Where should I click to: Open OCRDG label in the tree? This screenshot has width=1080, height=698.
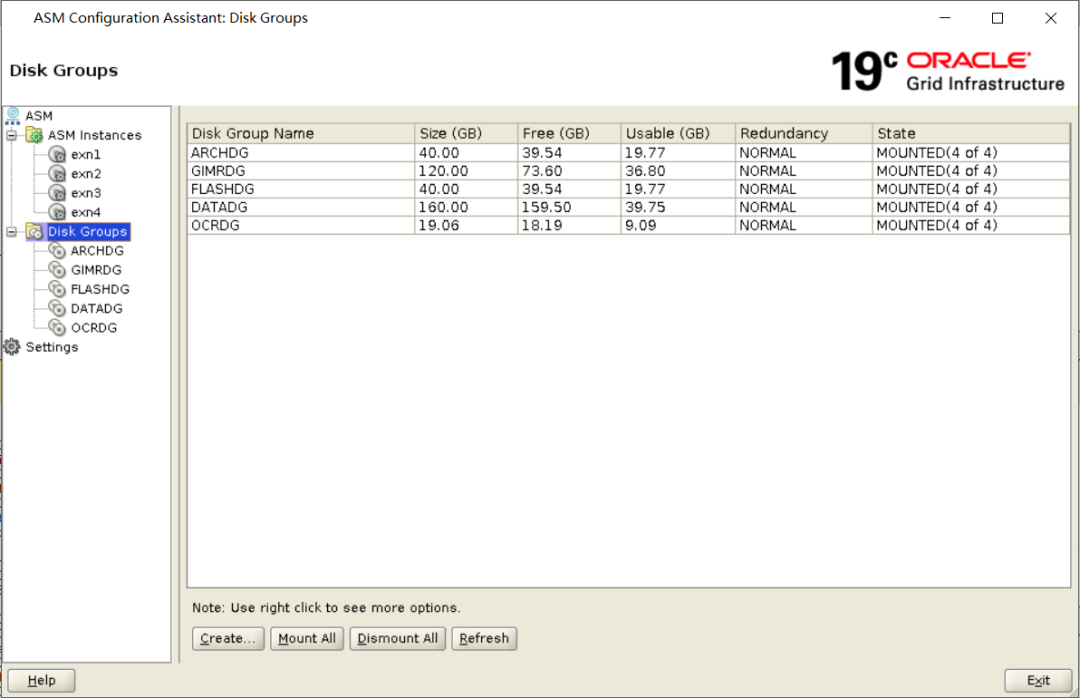[x=94, y=328]
